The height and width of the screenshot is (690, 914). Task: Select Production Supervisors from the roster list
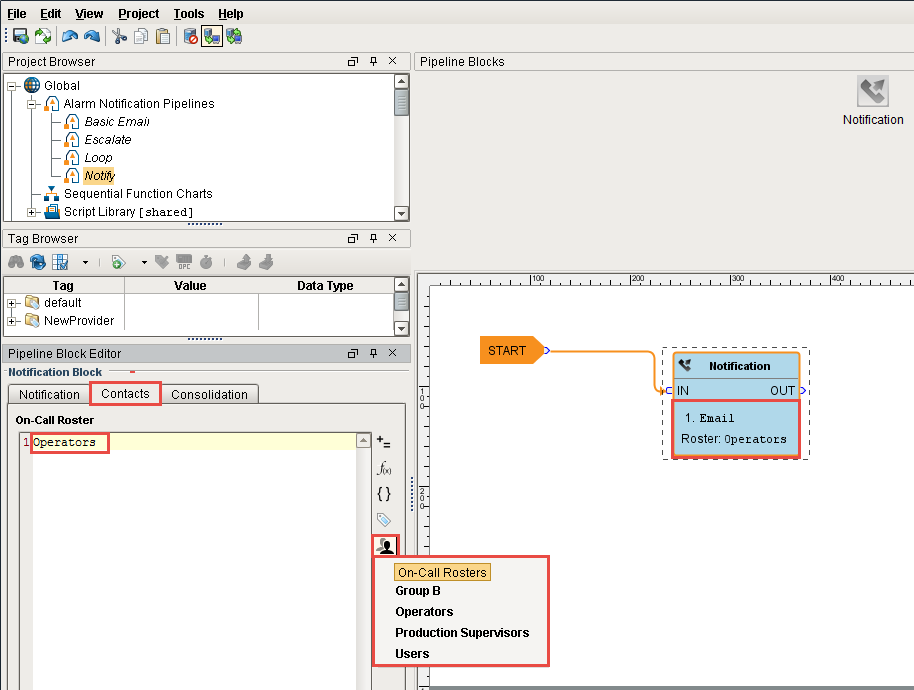pyautogui.click(x=462, y=632)
